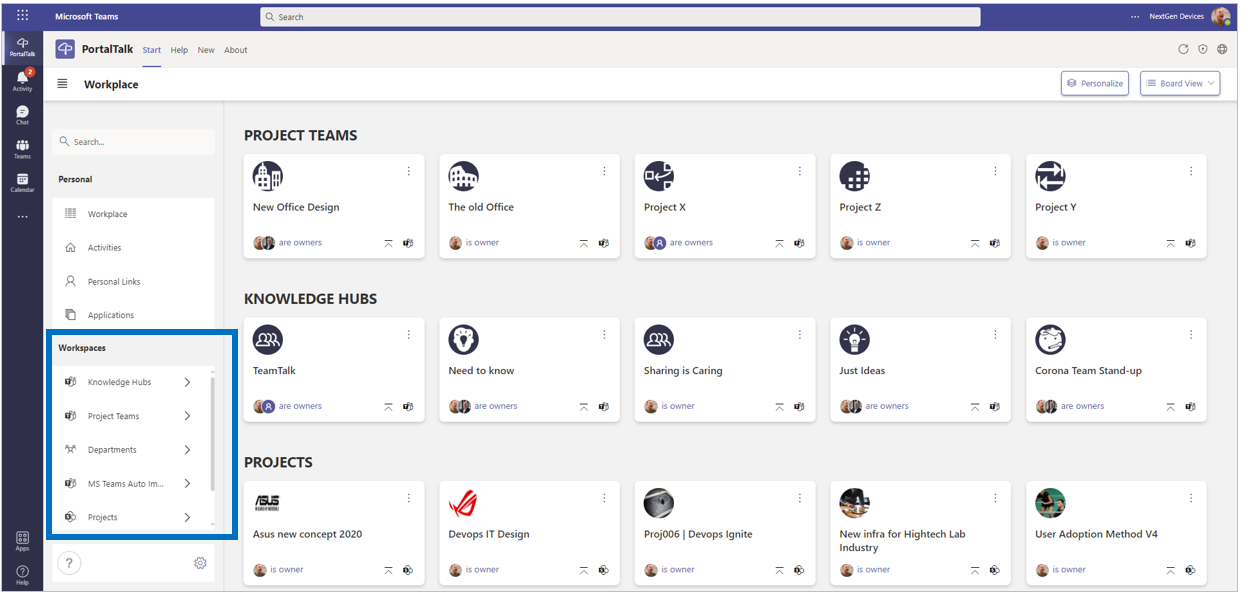Click Departments workspace label

112,450
